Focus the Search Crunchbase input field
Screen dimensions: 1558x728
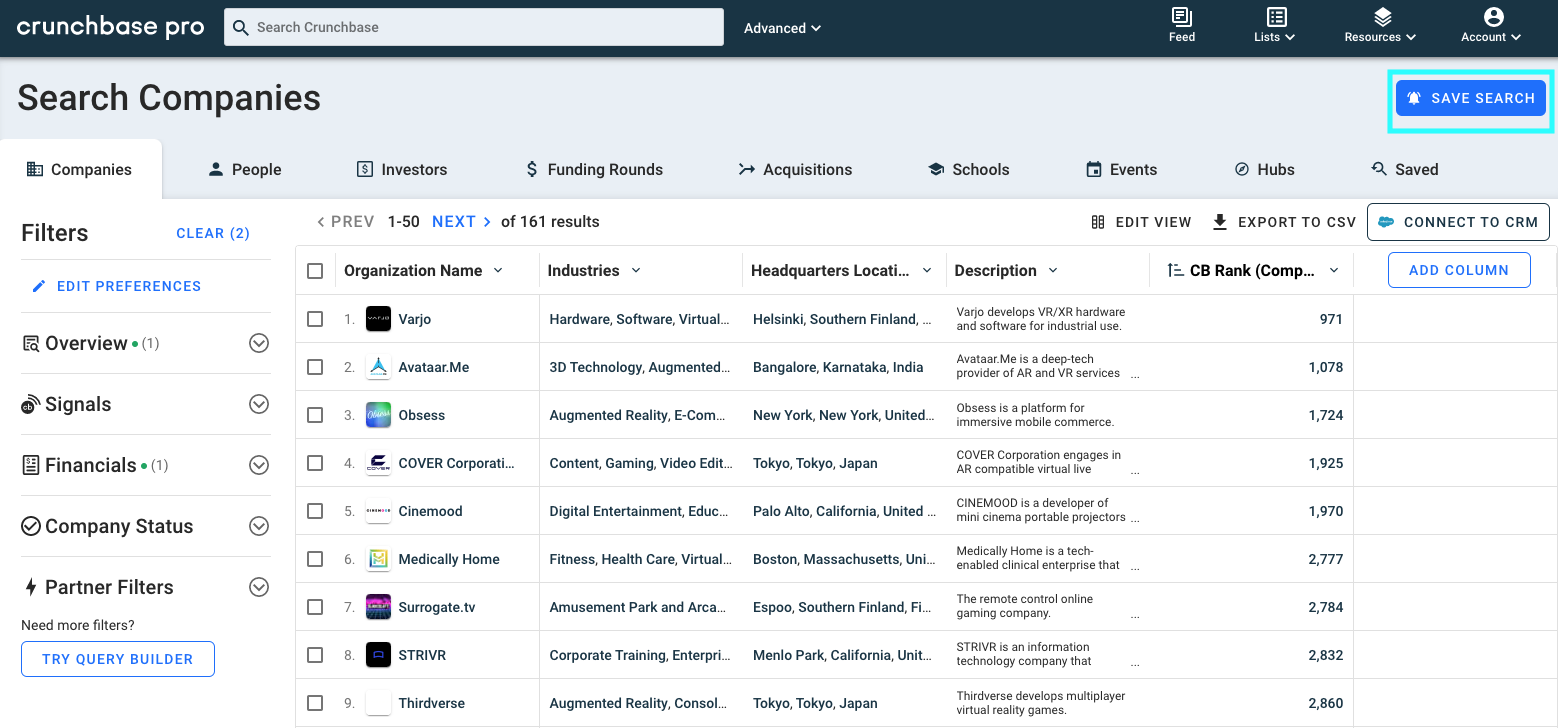(474, 27)
